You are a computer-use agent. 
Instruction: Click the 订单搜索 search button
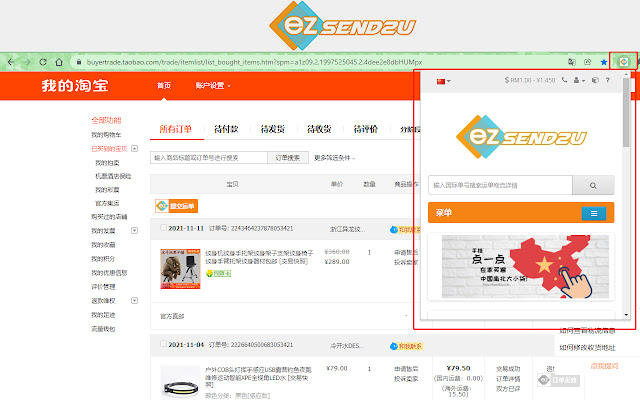click(288, 158)
